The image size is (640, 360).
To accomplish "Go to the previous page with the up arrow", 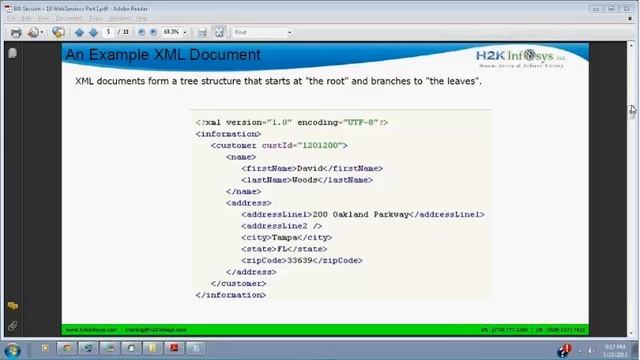I will (80, 32).
